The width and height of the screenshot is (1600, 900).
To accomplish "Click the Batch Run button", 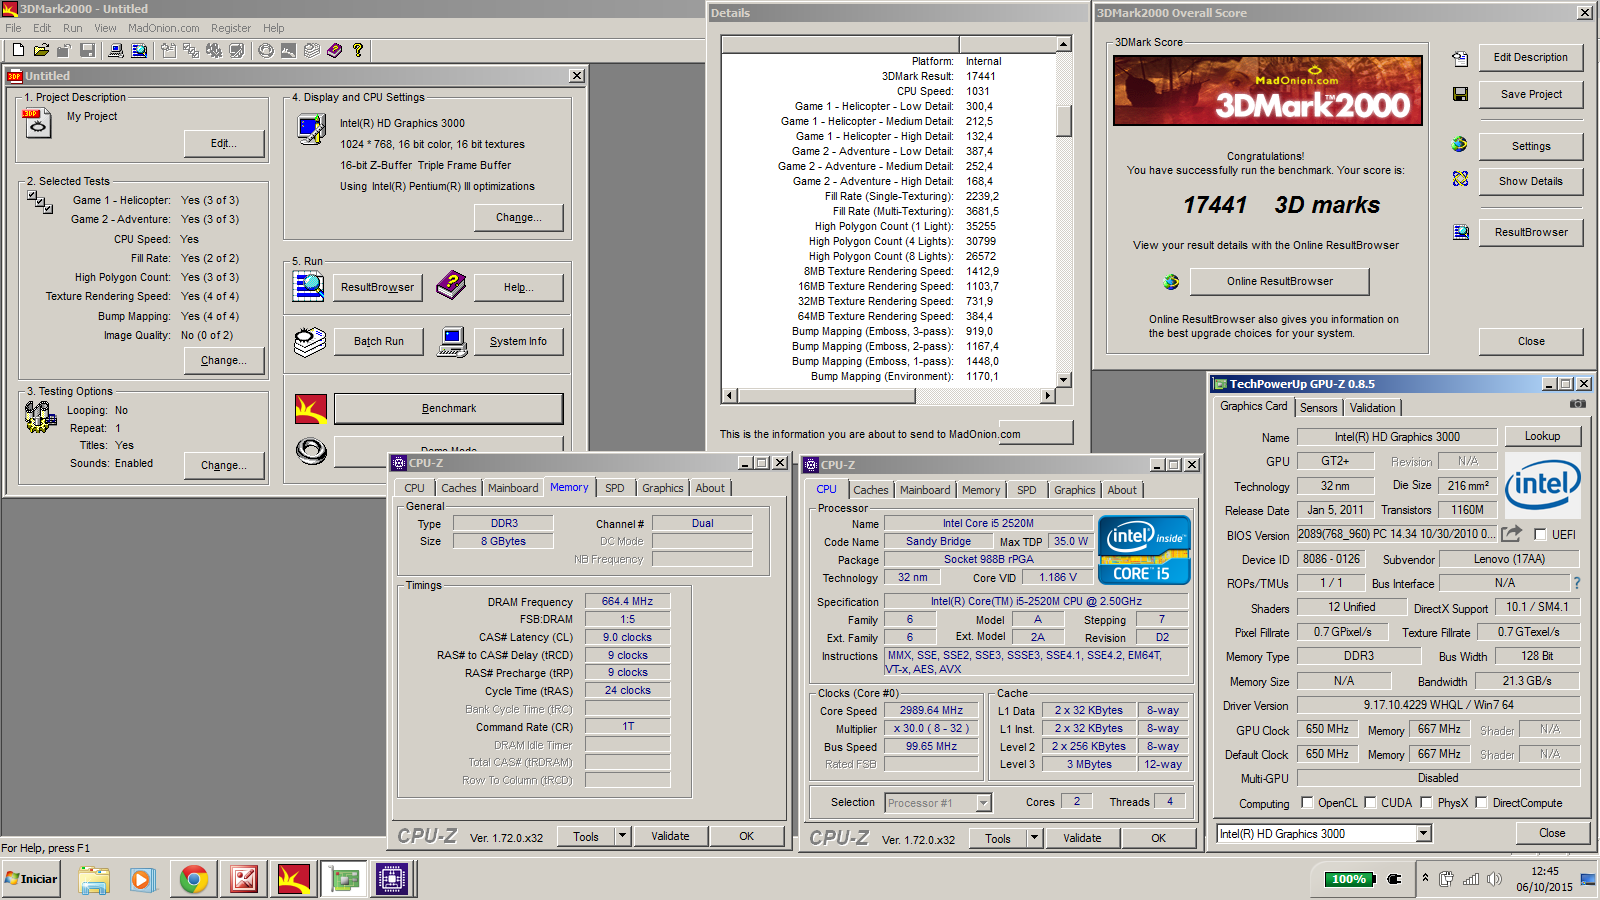I will [378, 341].
